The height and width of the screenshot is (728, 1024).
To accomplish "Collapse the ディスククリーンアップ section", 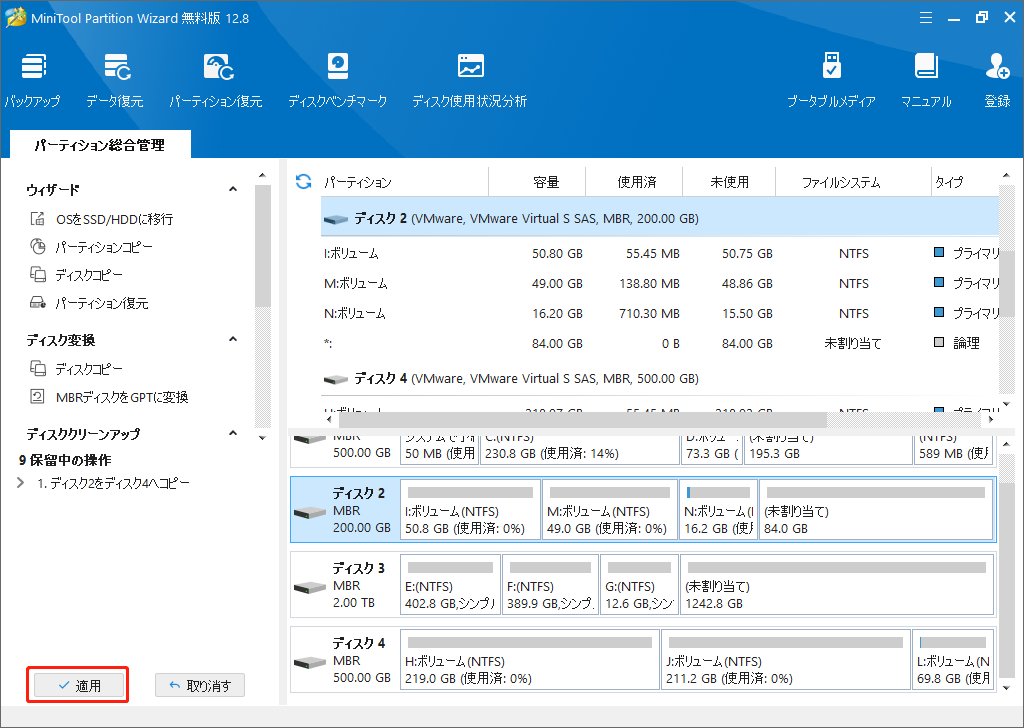I will tap(232, 433).
